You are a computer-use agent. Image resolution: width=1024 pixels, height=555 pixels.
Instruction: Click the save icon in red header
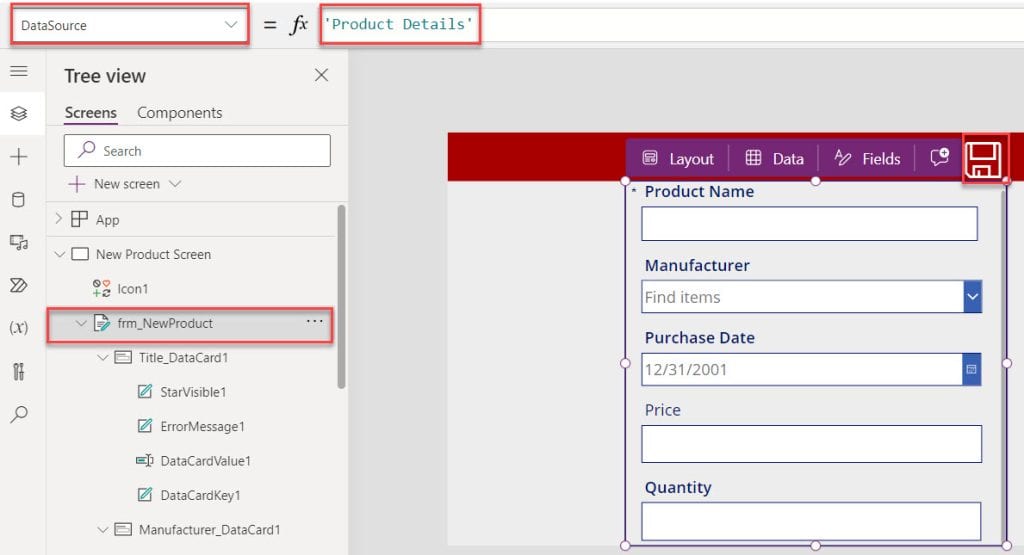[x=984, y=159]
